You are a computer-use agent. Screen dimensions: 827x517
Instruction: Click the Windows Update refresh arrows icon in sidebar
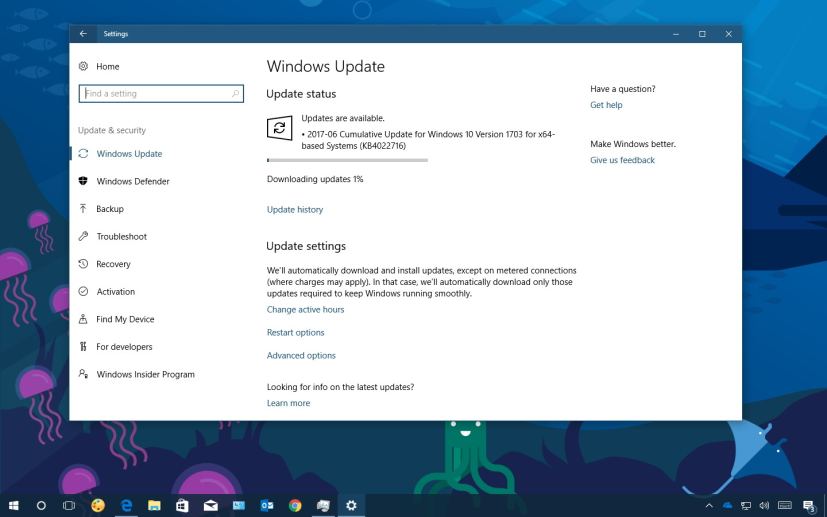pyautogui.click(x=83, y=154)
